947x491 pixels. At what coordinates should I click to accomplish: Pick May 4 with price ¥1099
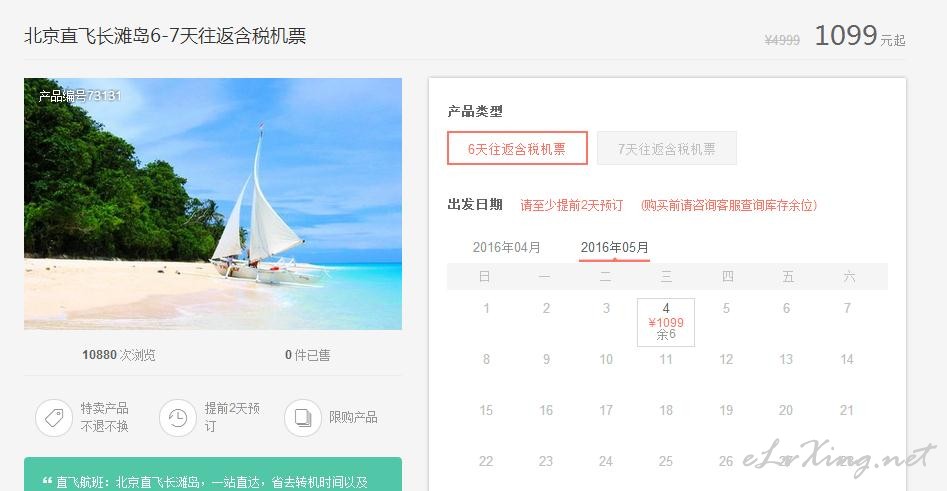click(666, 322)
